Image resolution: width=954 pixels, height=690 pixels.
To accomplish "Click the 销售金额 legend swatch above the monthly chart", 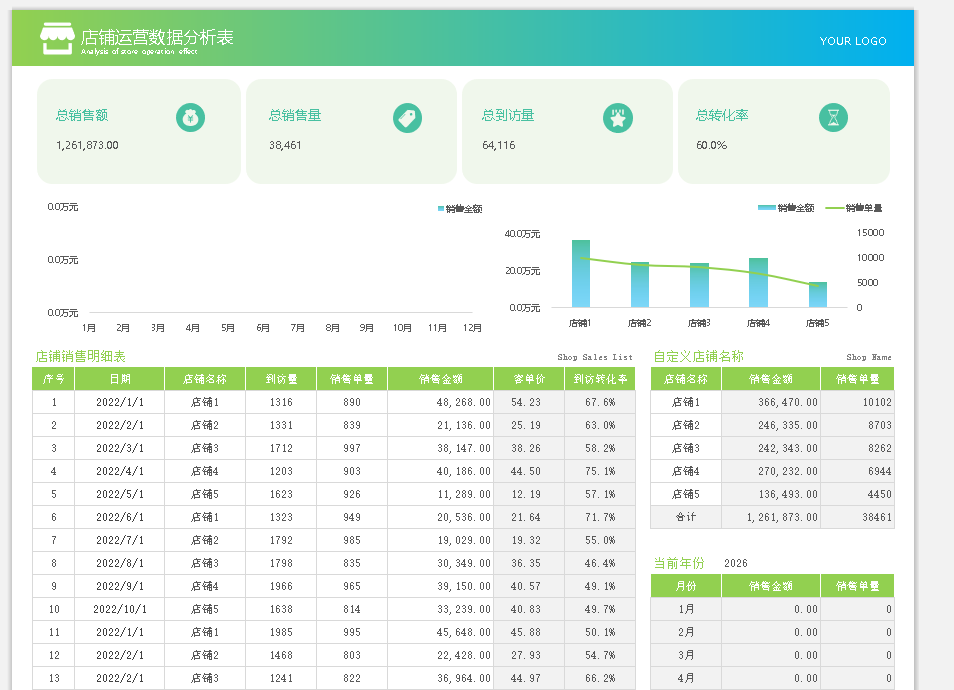I will [x=441, y=209].
